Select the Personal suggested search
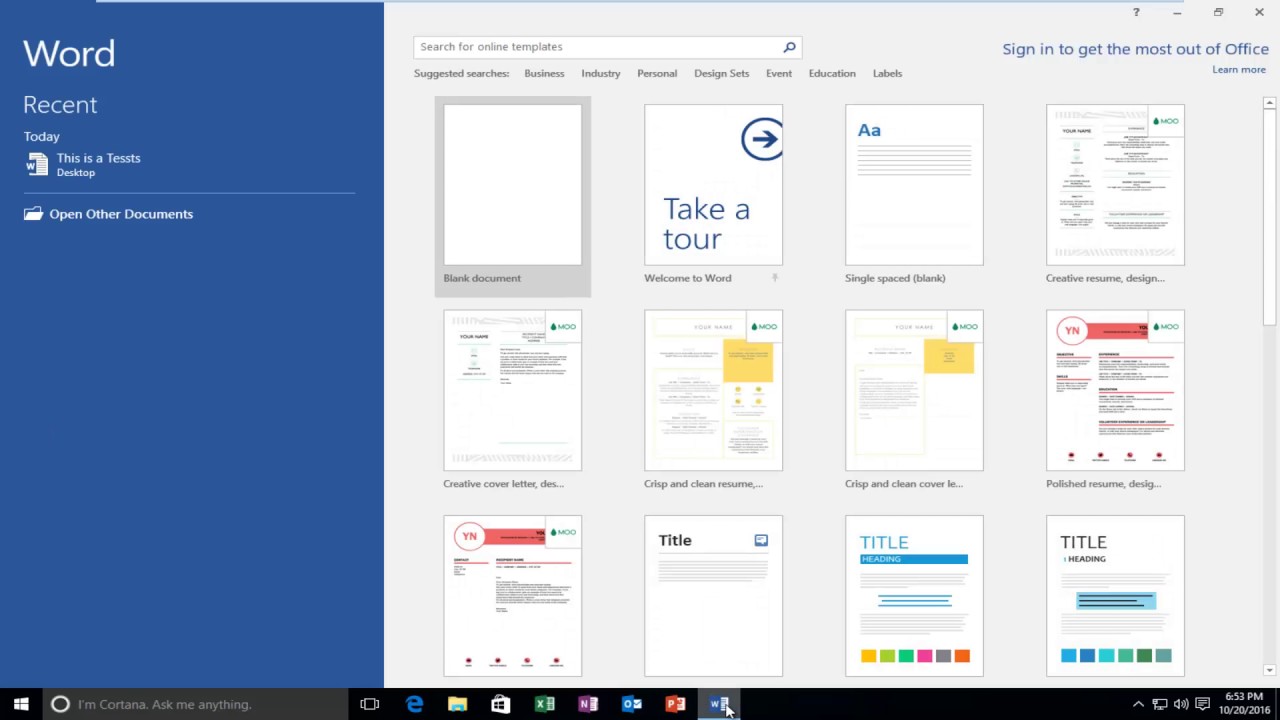This screenshot has width=1280, height=720. pos(657,73)
